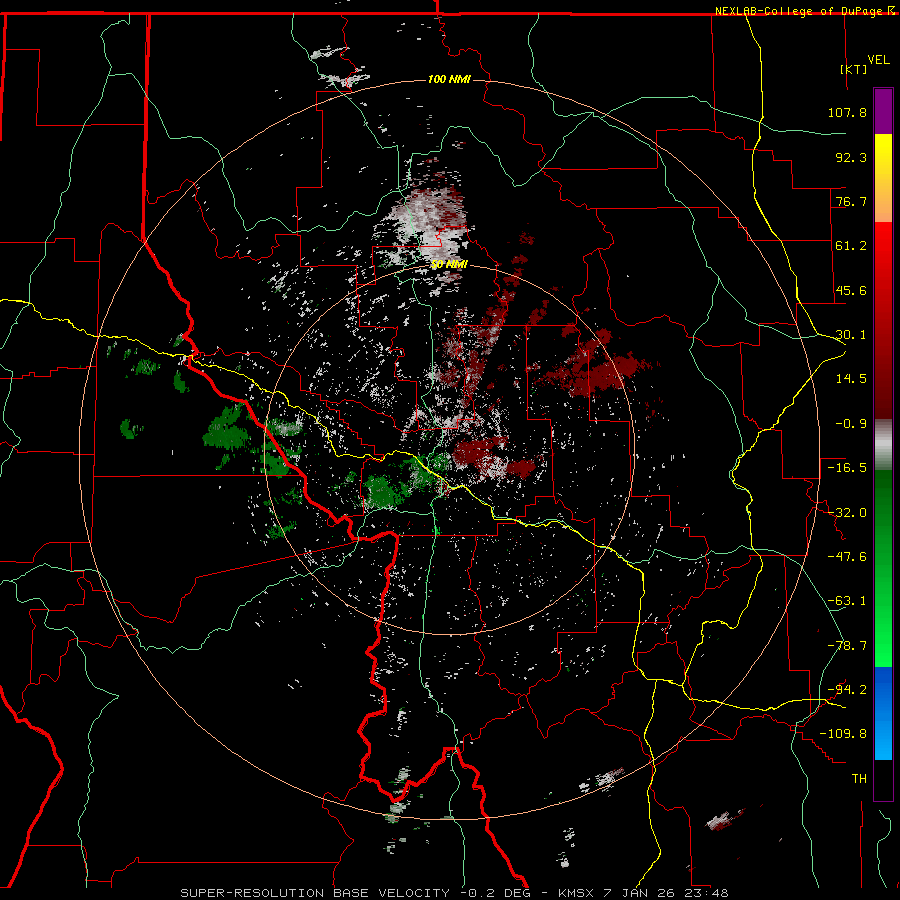
Task: Click the VEL legend heading
Action: 878,59
